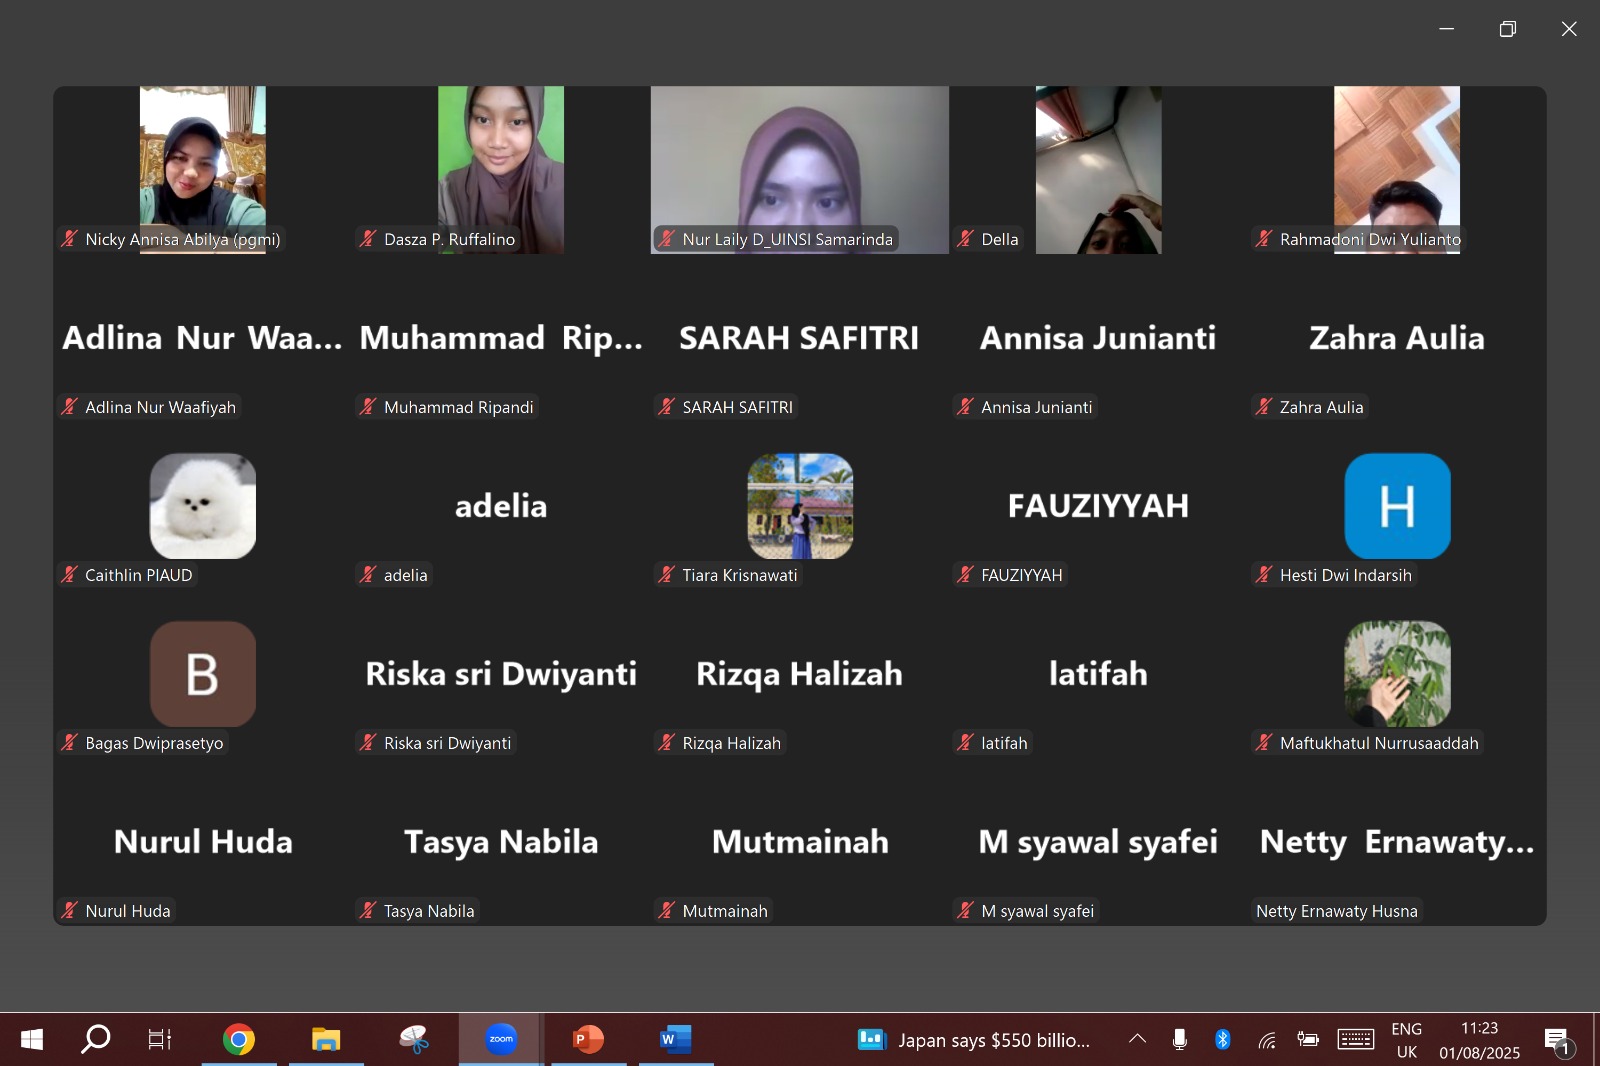The image size is (1600, 1066).
Task: Click large 'Annisa Junianti' tile name
Action: tap(1098, 338)
